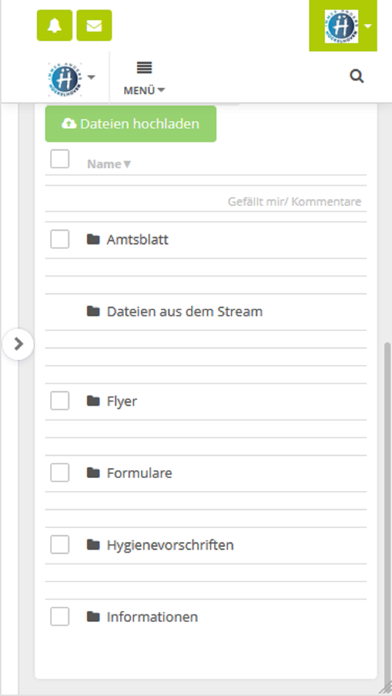Click the Dateien hochladen upload button
The width and height of the screenshot is (392, 696).
[x=131, y=124]
